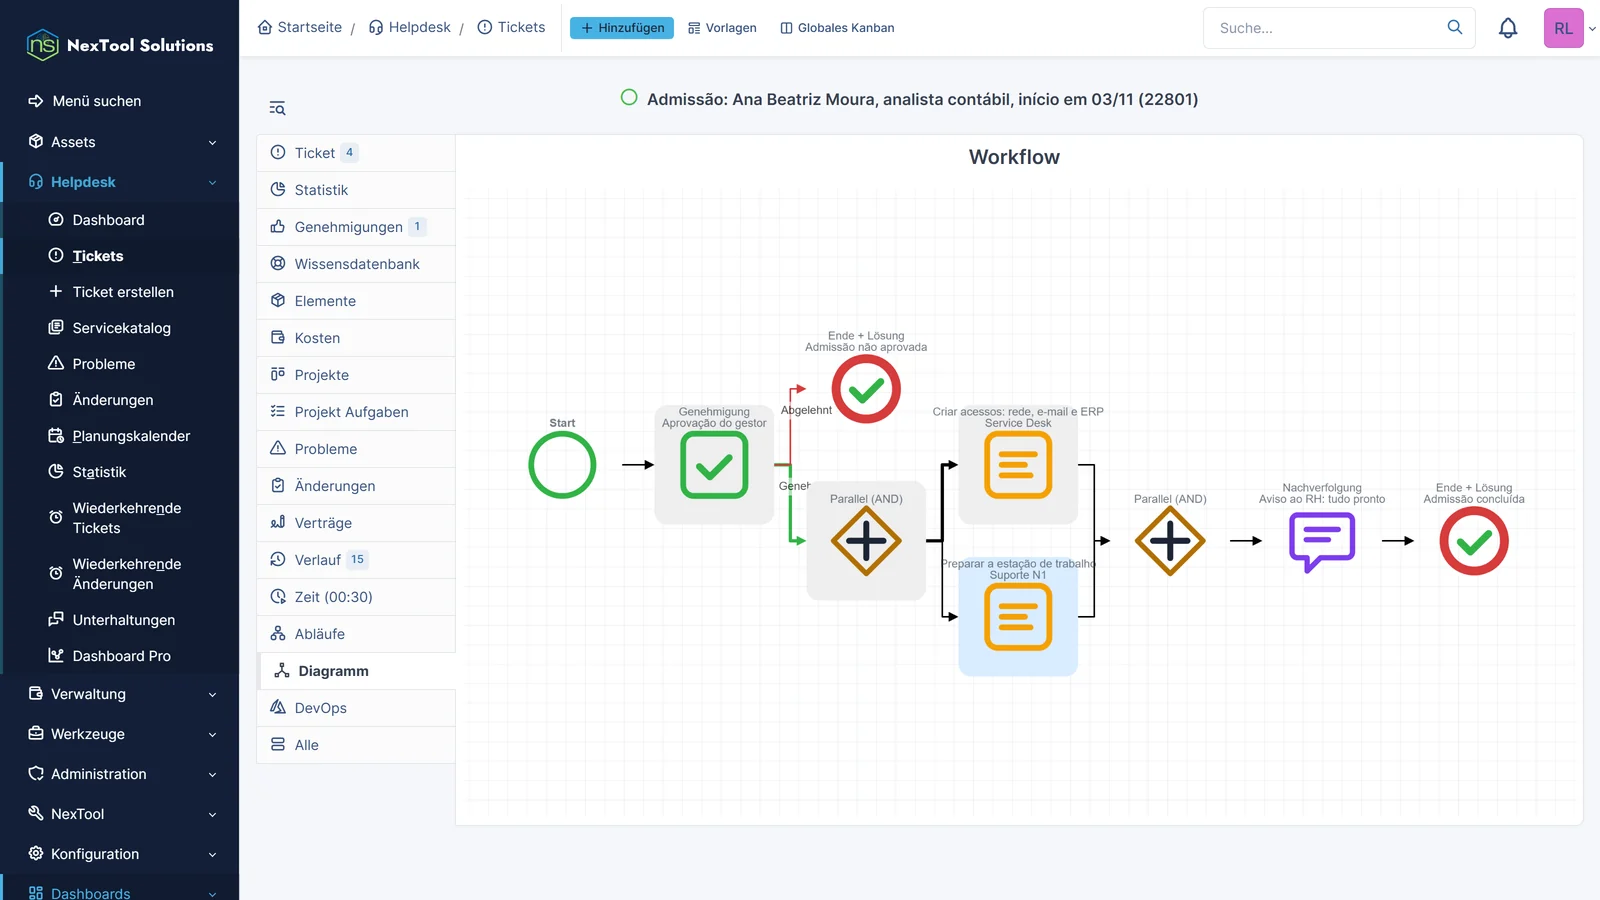Click the second Parallel (AND) gateway
This screenshot has width=1600, height=900.
[x=1170, y=541]
